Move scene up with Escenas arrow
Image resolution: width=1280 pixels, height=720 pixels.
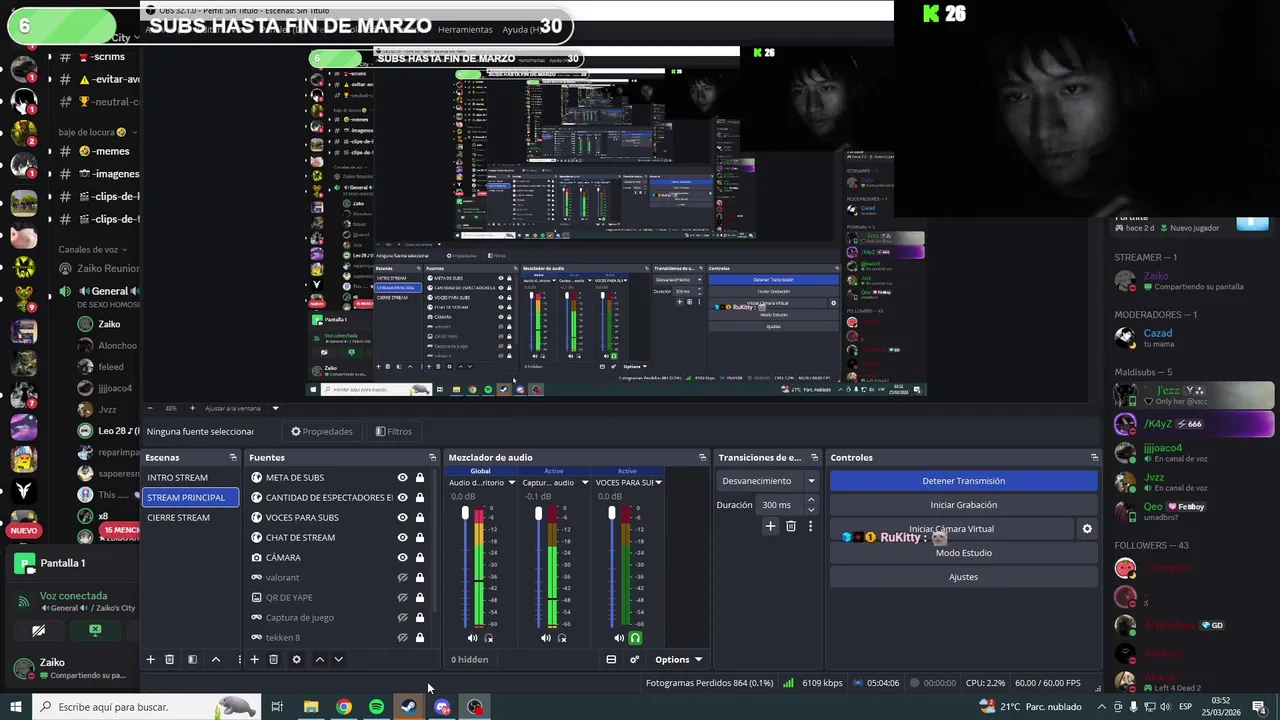[215, 659]
